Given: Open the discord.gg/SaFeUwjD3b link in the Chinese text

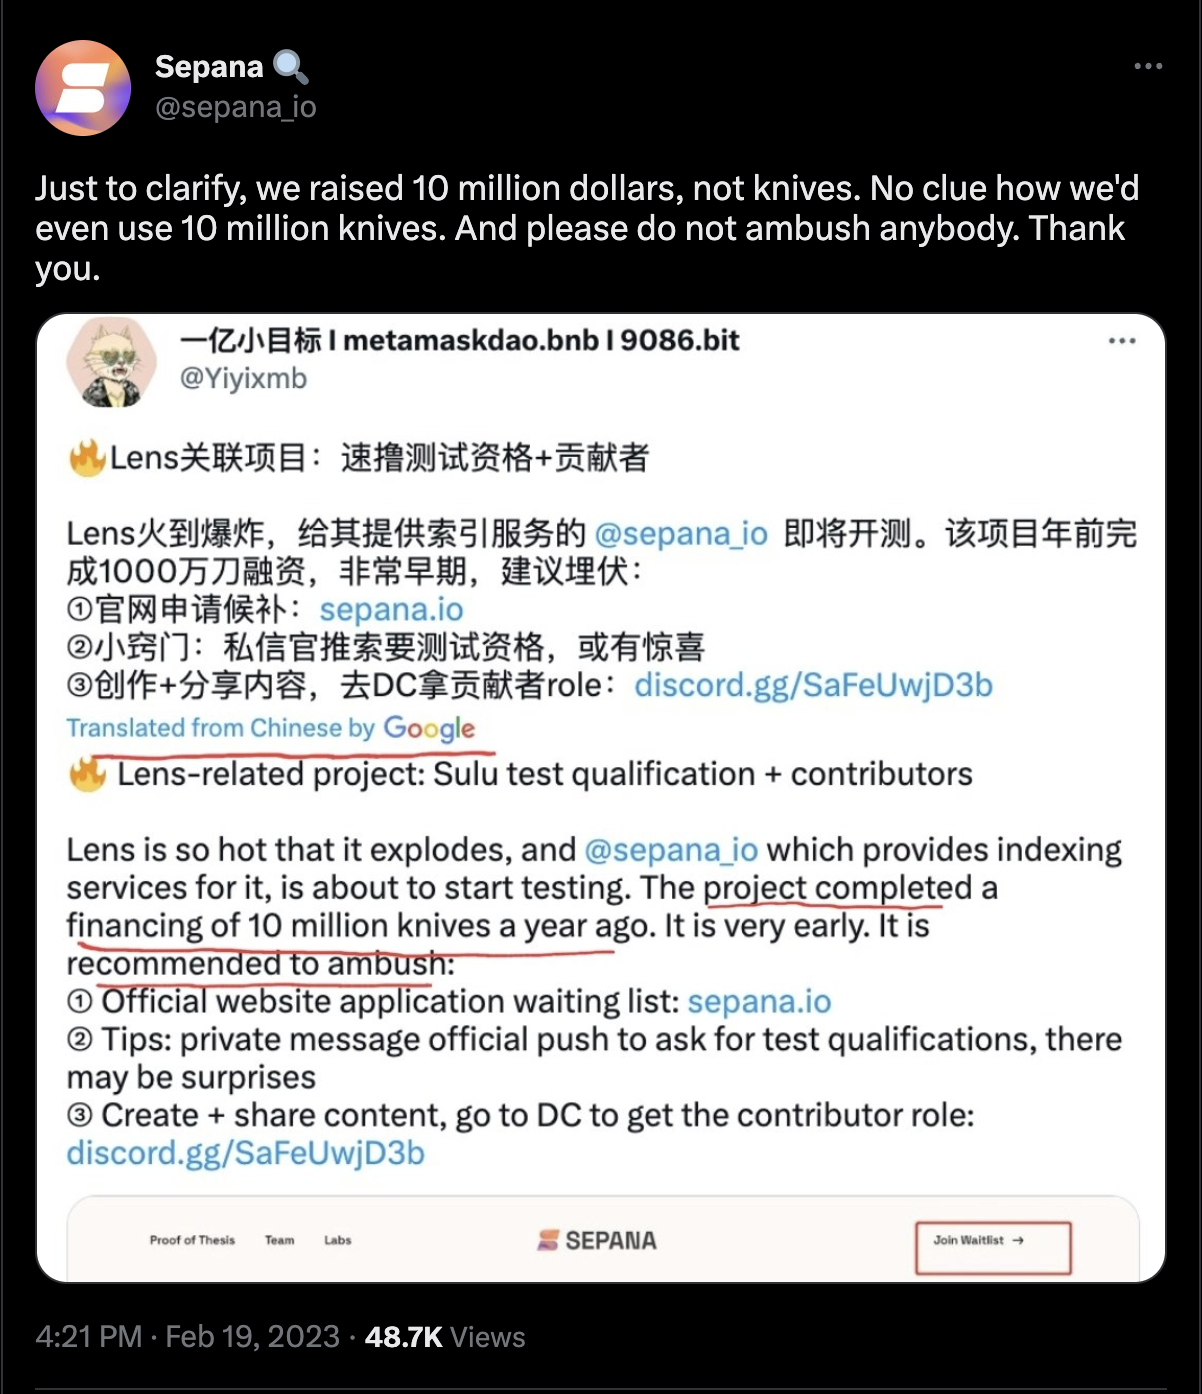Looking at the screenshot, I should (x=813, y=685).
